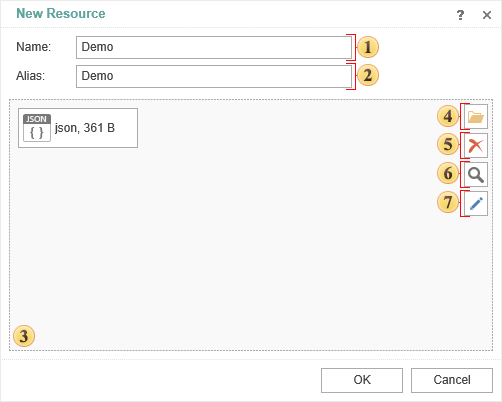Close the New Resource dialog

487,15
